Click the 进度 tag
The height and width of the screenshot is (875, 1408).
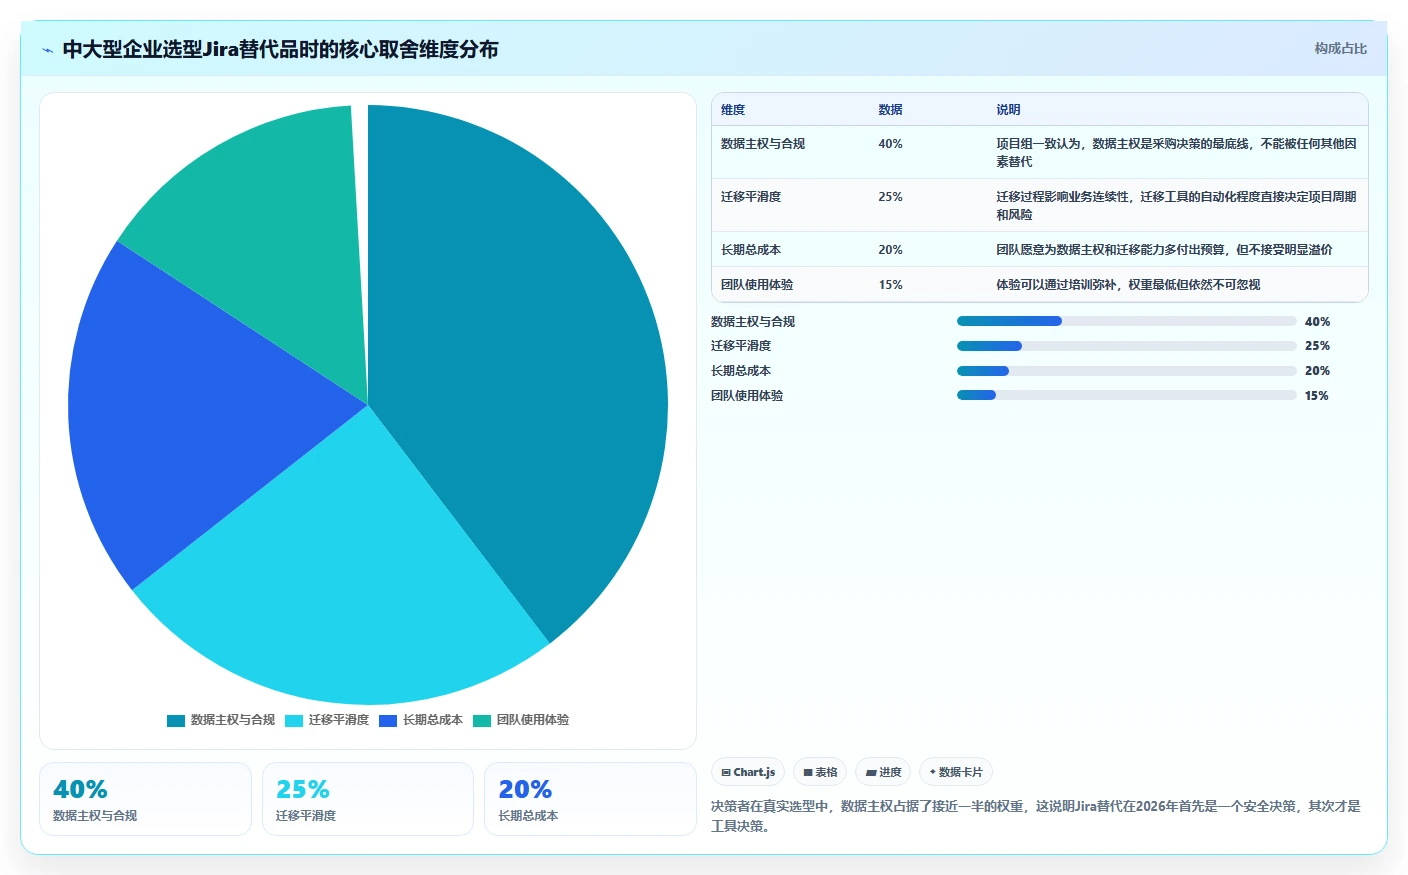tap(883, 772)
